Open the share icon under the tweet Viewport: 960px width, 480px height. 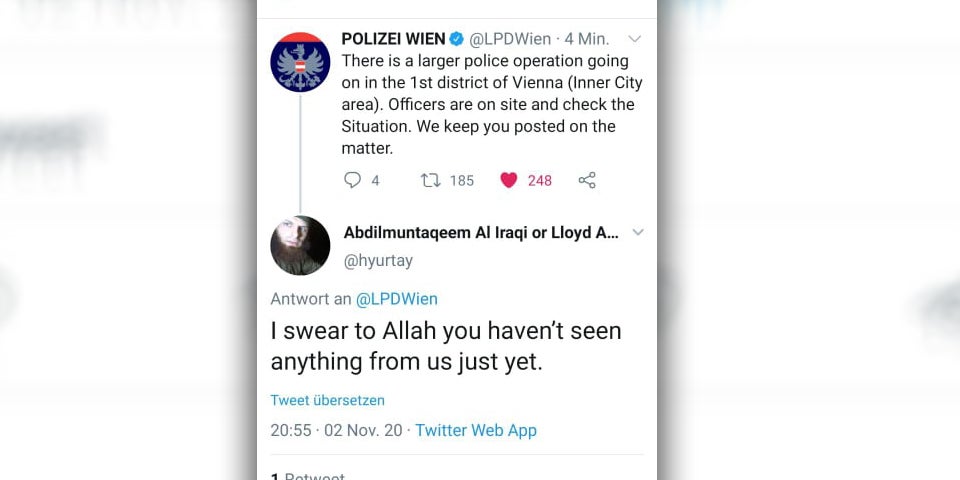coord(587,180)
